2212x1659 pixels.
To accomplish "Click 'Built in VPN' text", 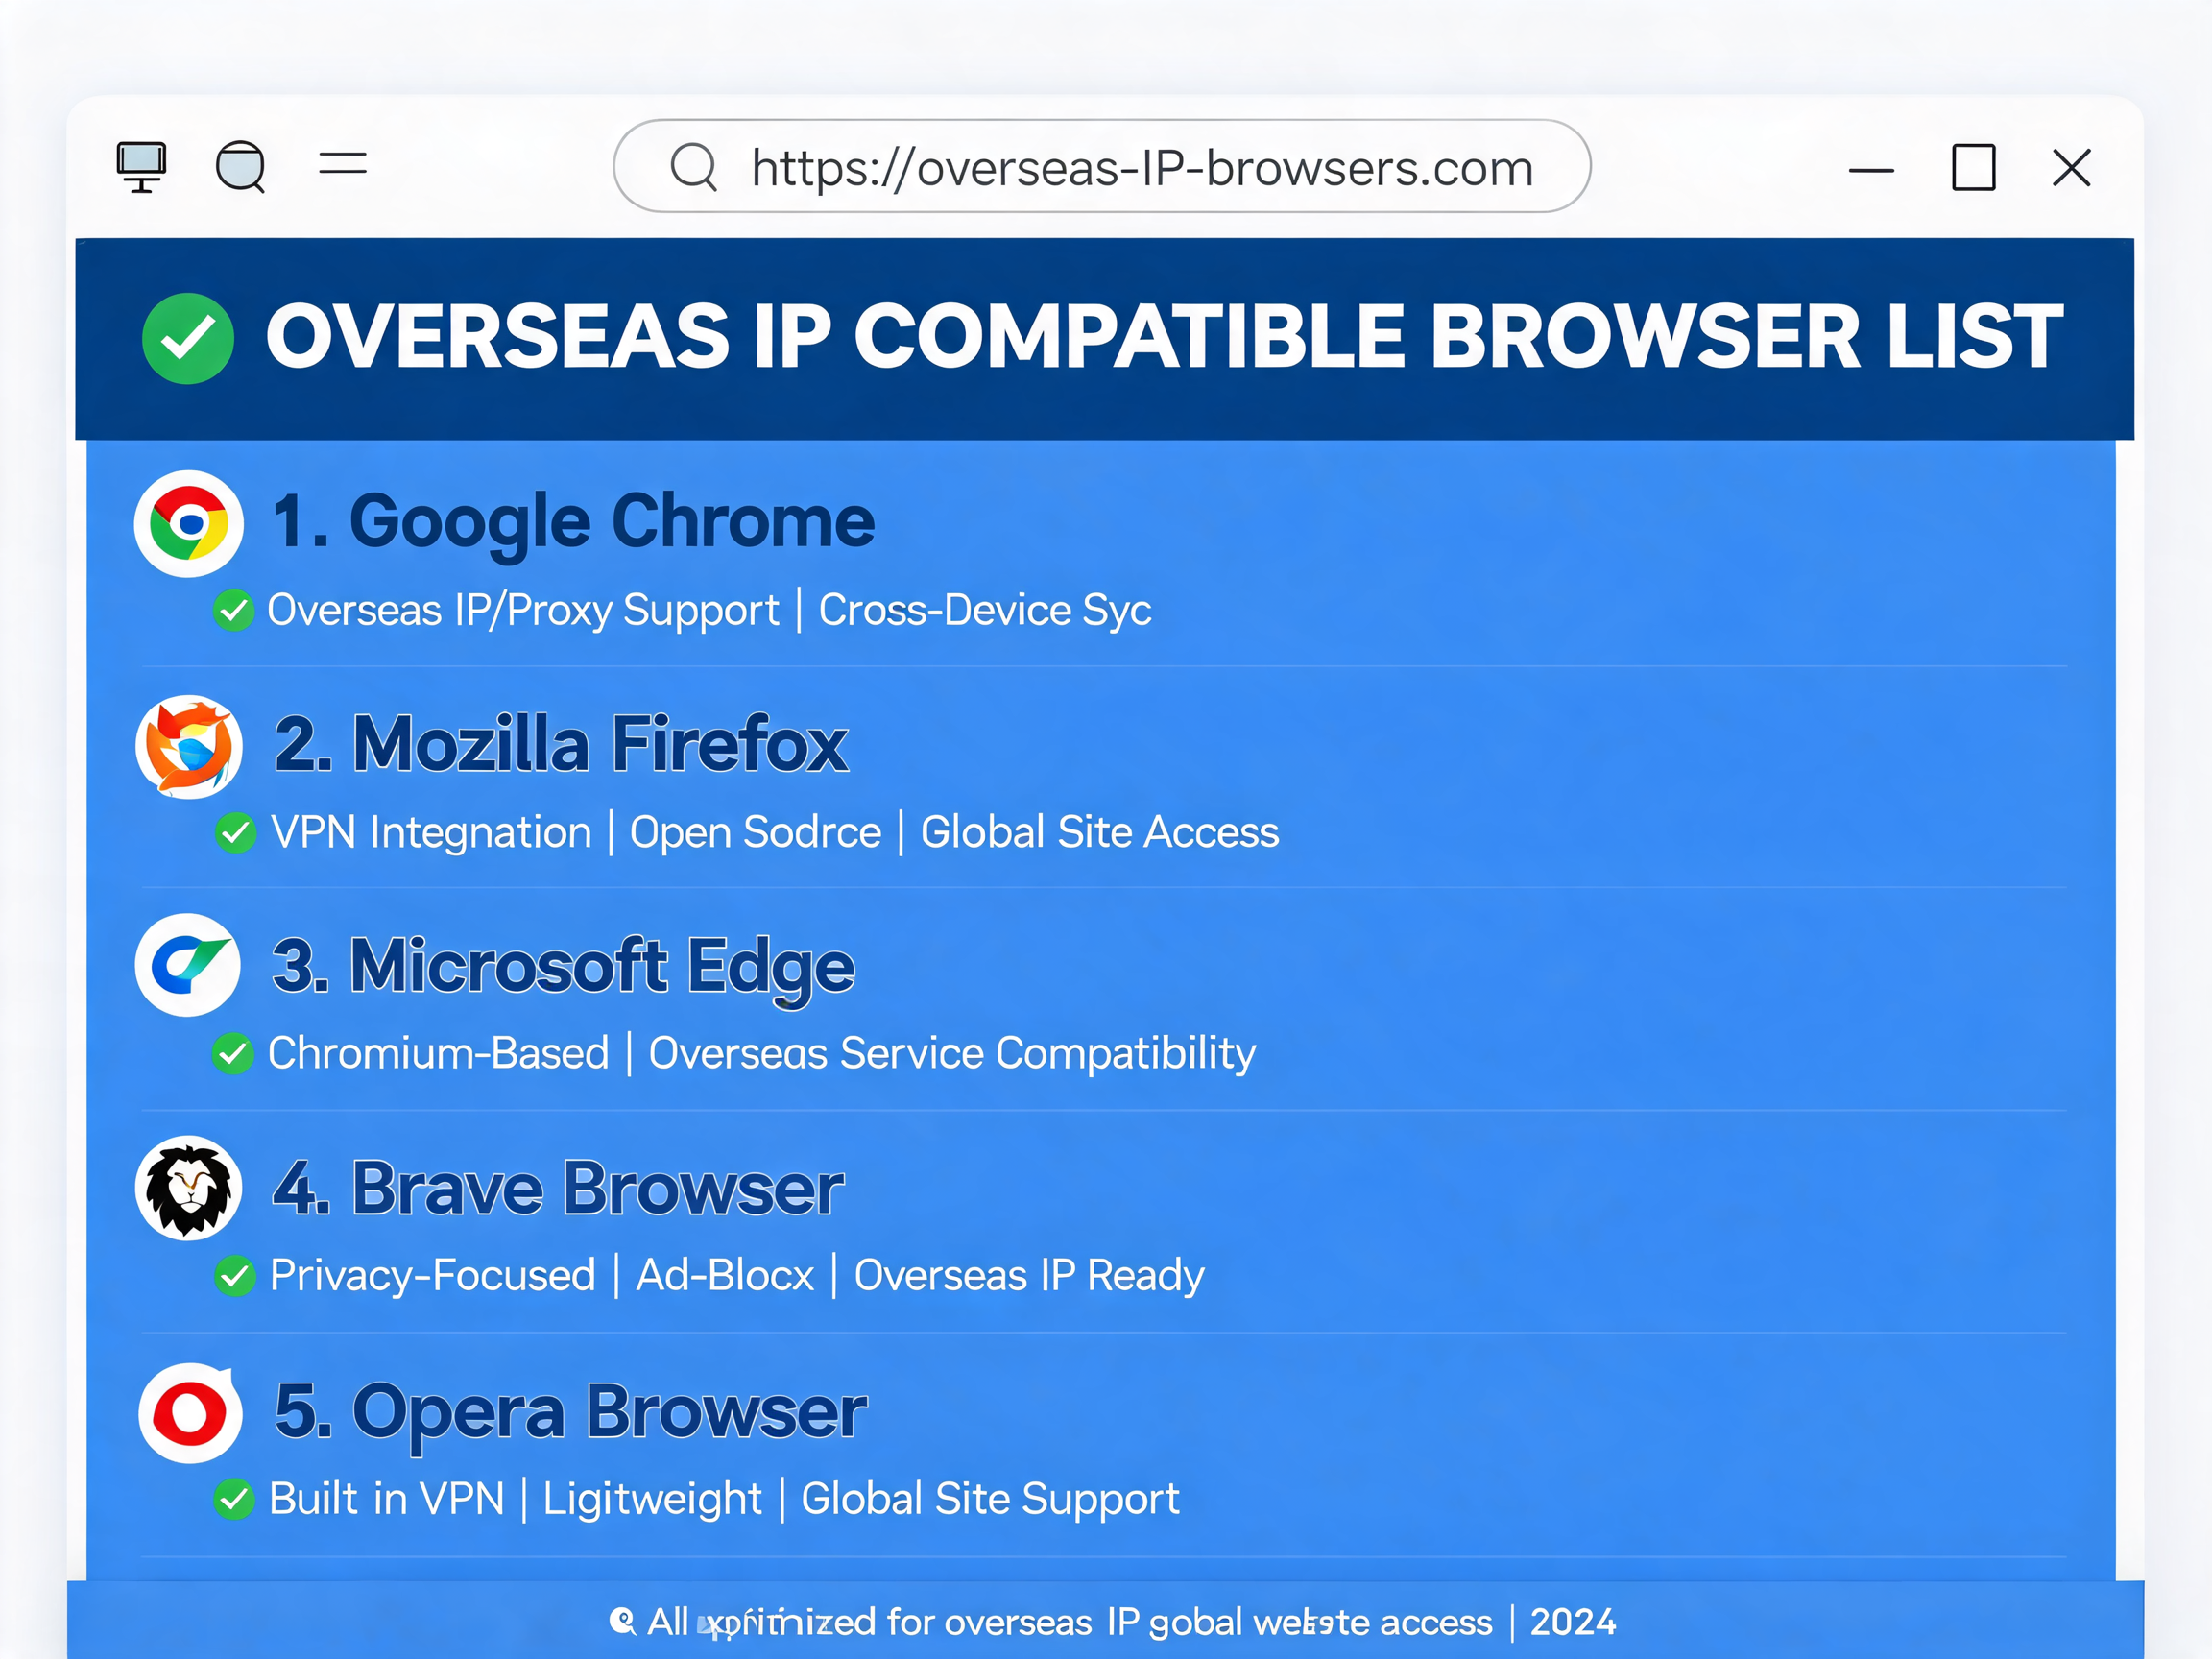I will [x=387, y=1499].
